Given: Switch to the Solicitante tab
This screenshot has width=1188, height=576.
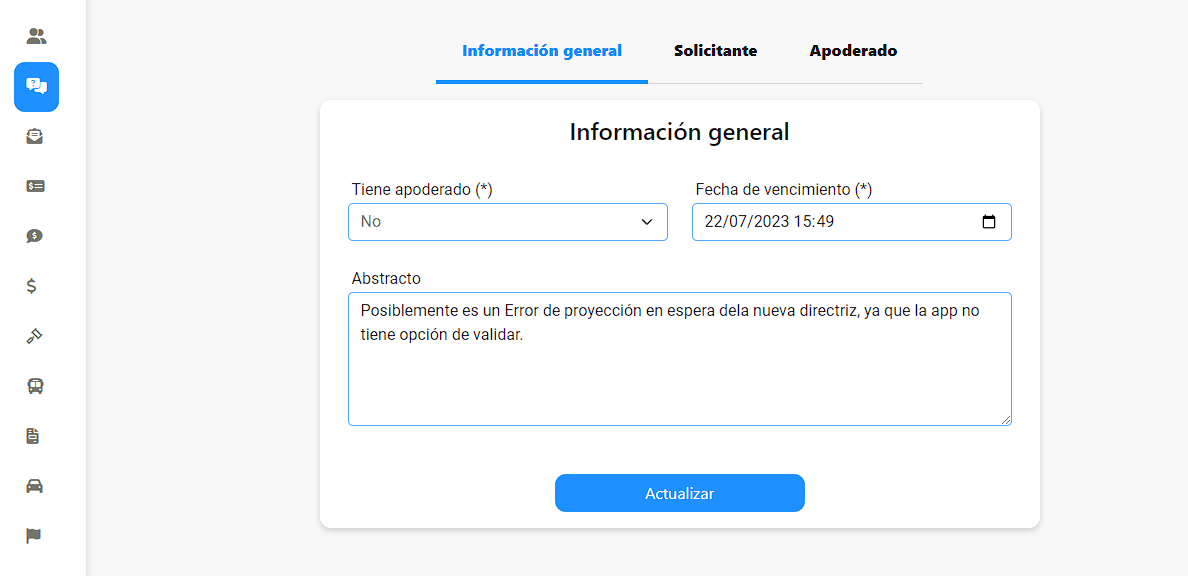Looking at the screenshot, I should pyautogui.click(x=715, y=51).
